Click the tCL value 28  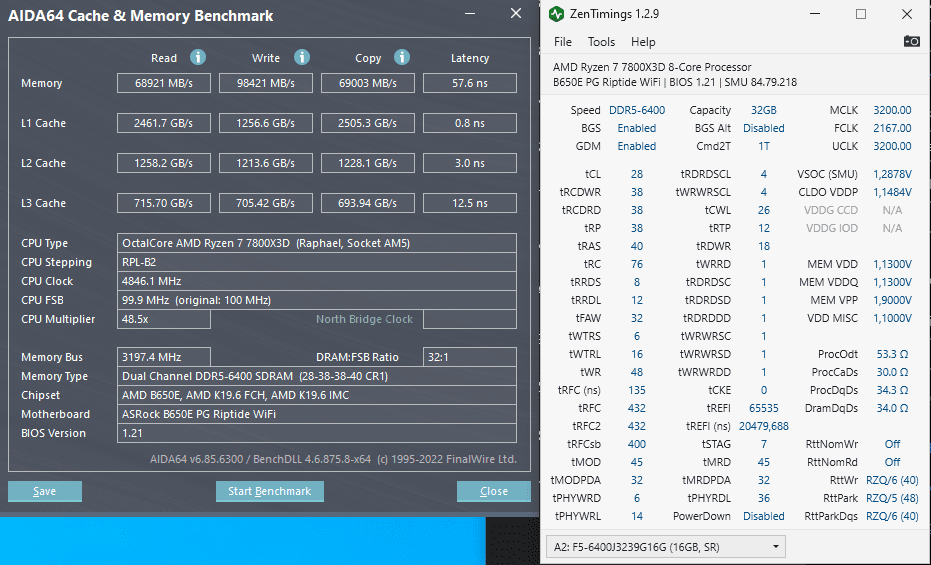coord(636,174)
